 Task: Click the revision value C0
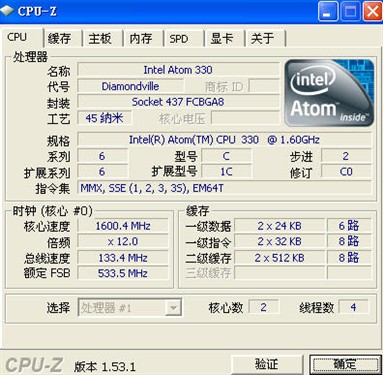coord(346,172)
